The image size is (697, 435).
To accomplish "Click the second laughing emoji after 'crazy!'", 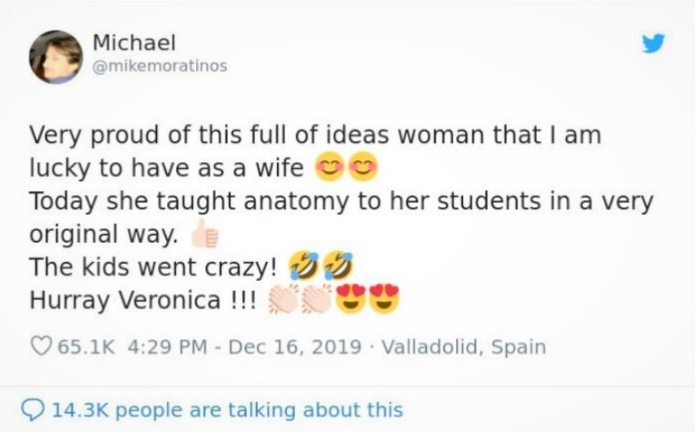I will point(337,267).
